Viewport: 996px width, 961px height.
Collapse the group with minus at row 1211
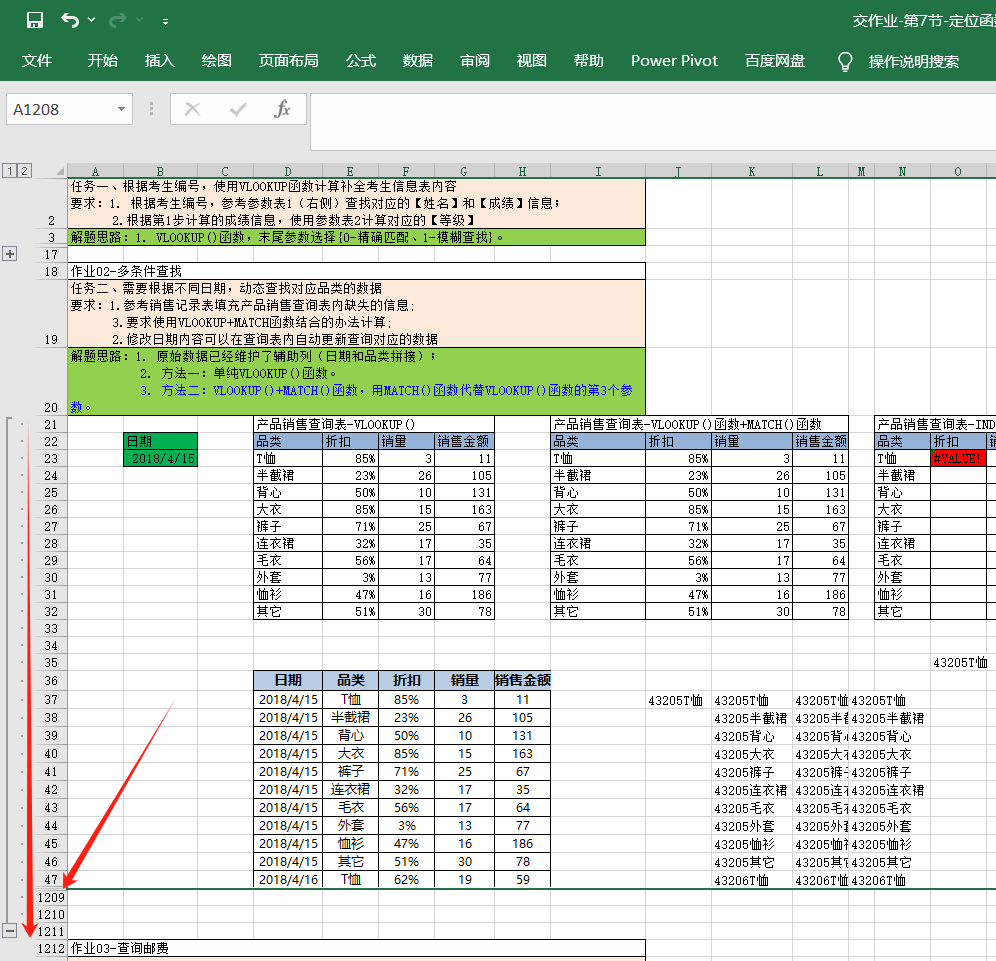[10, 931]
